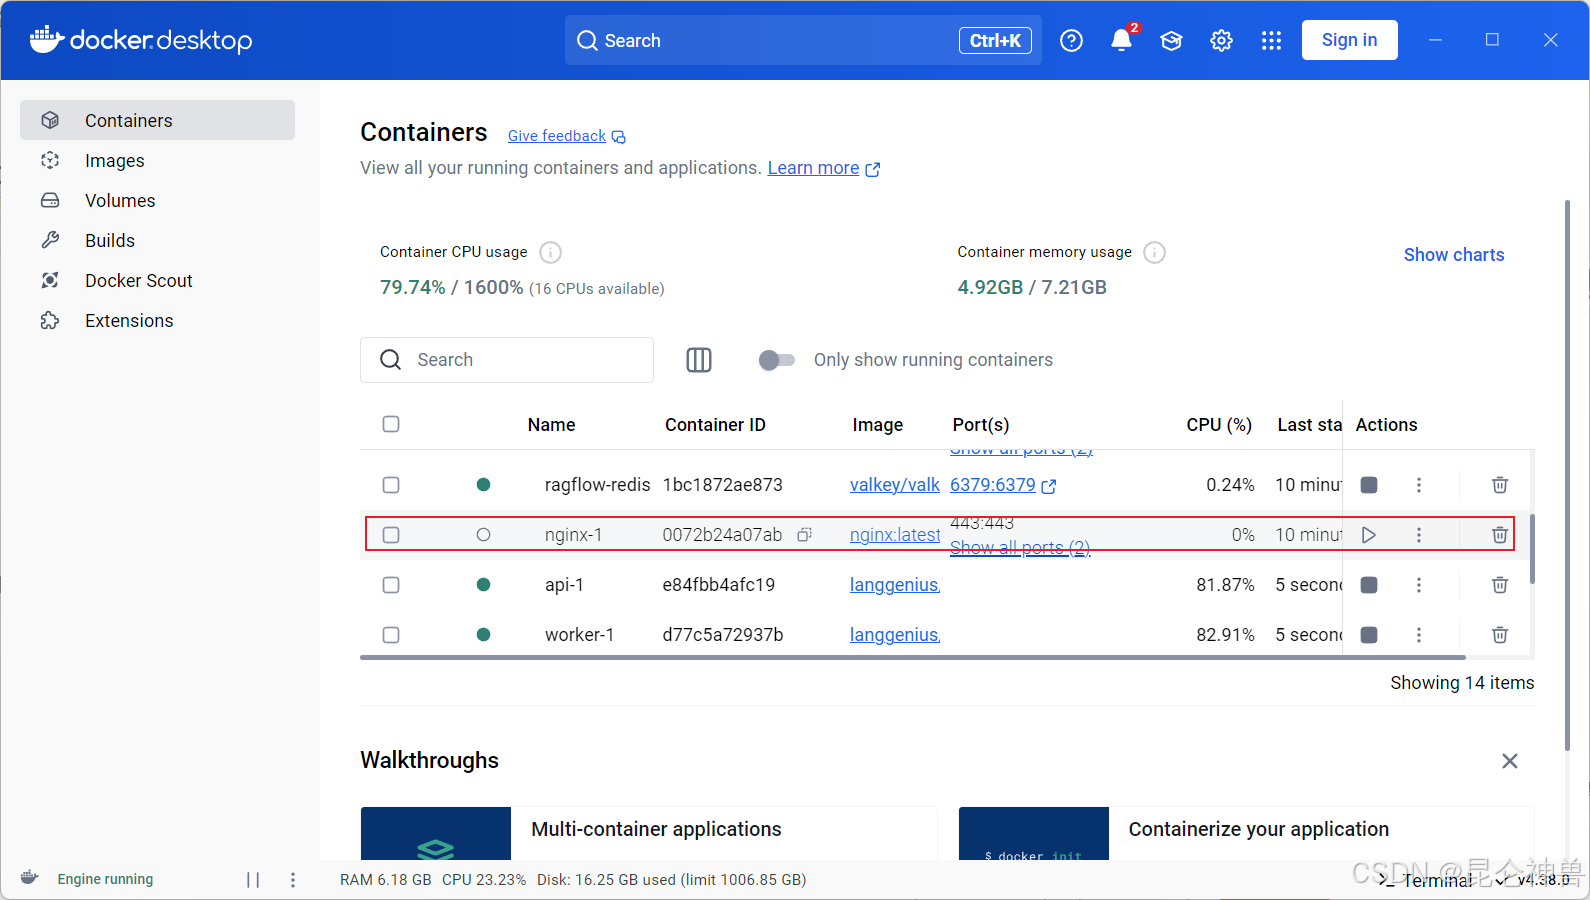This screenshot has height=900, width=1590.
Task: Check the nginx-1 row checkbox
Action: (391, 535)
